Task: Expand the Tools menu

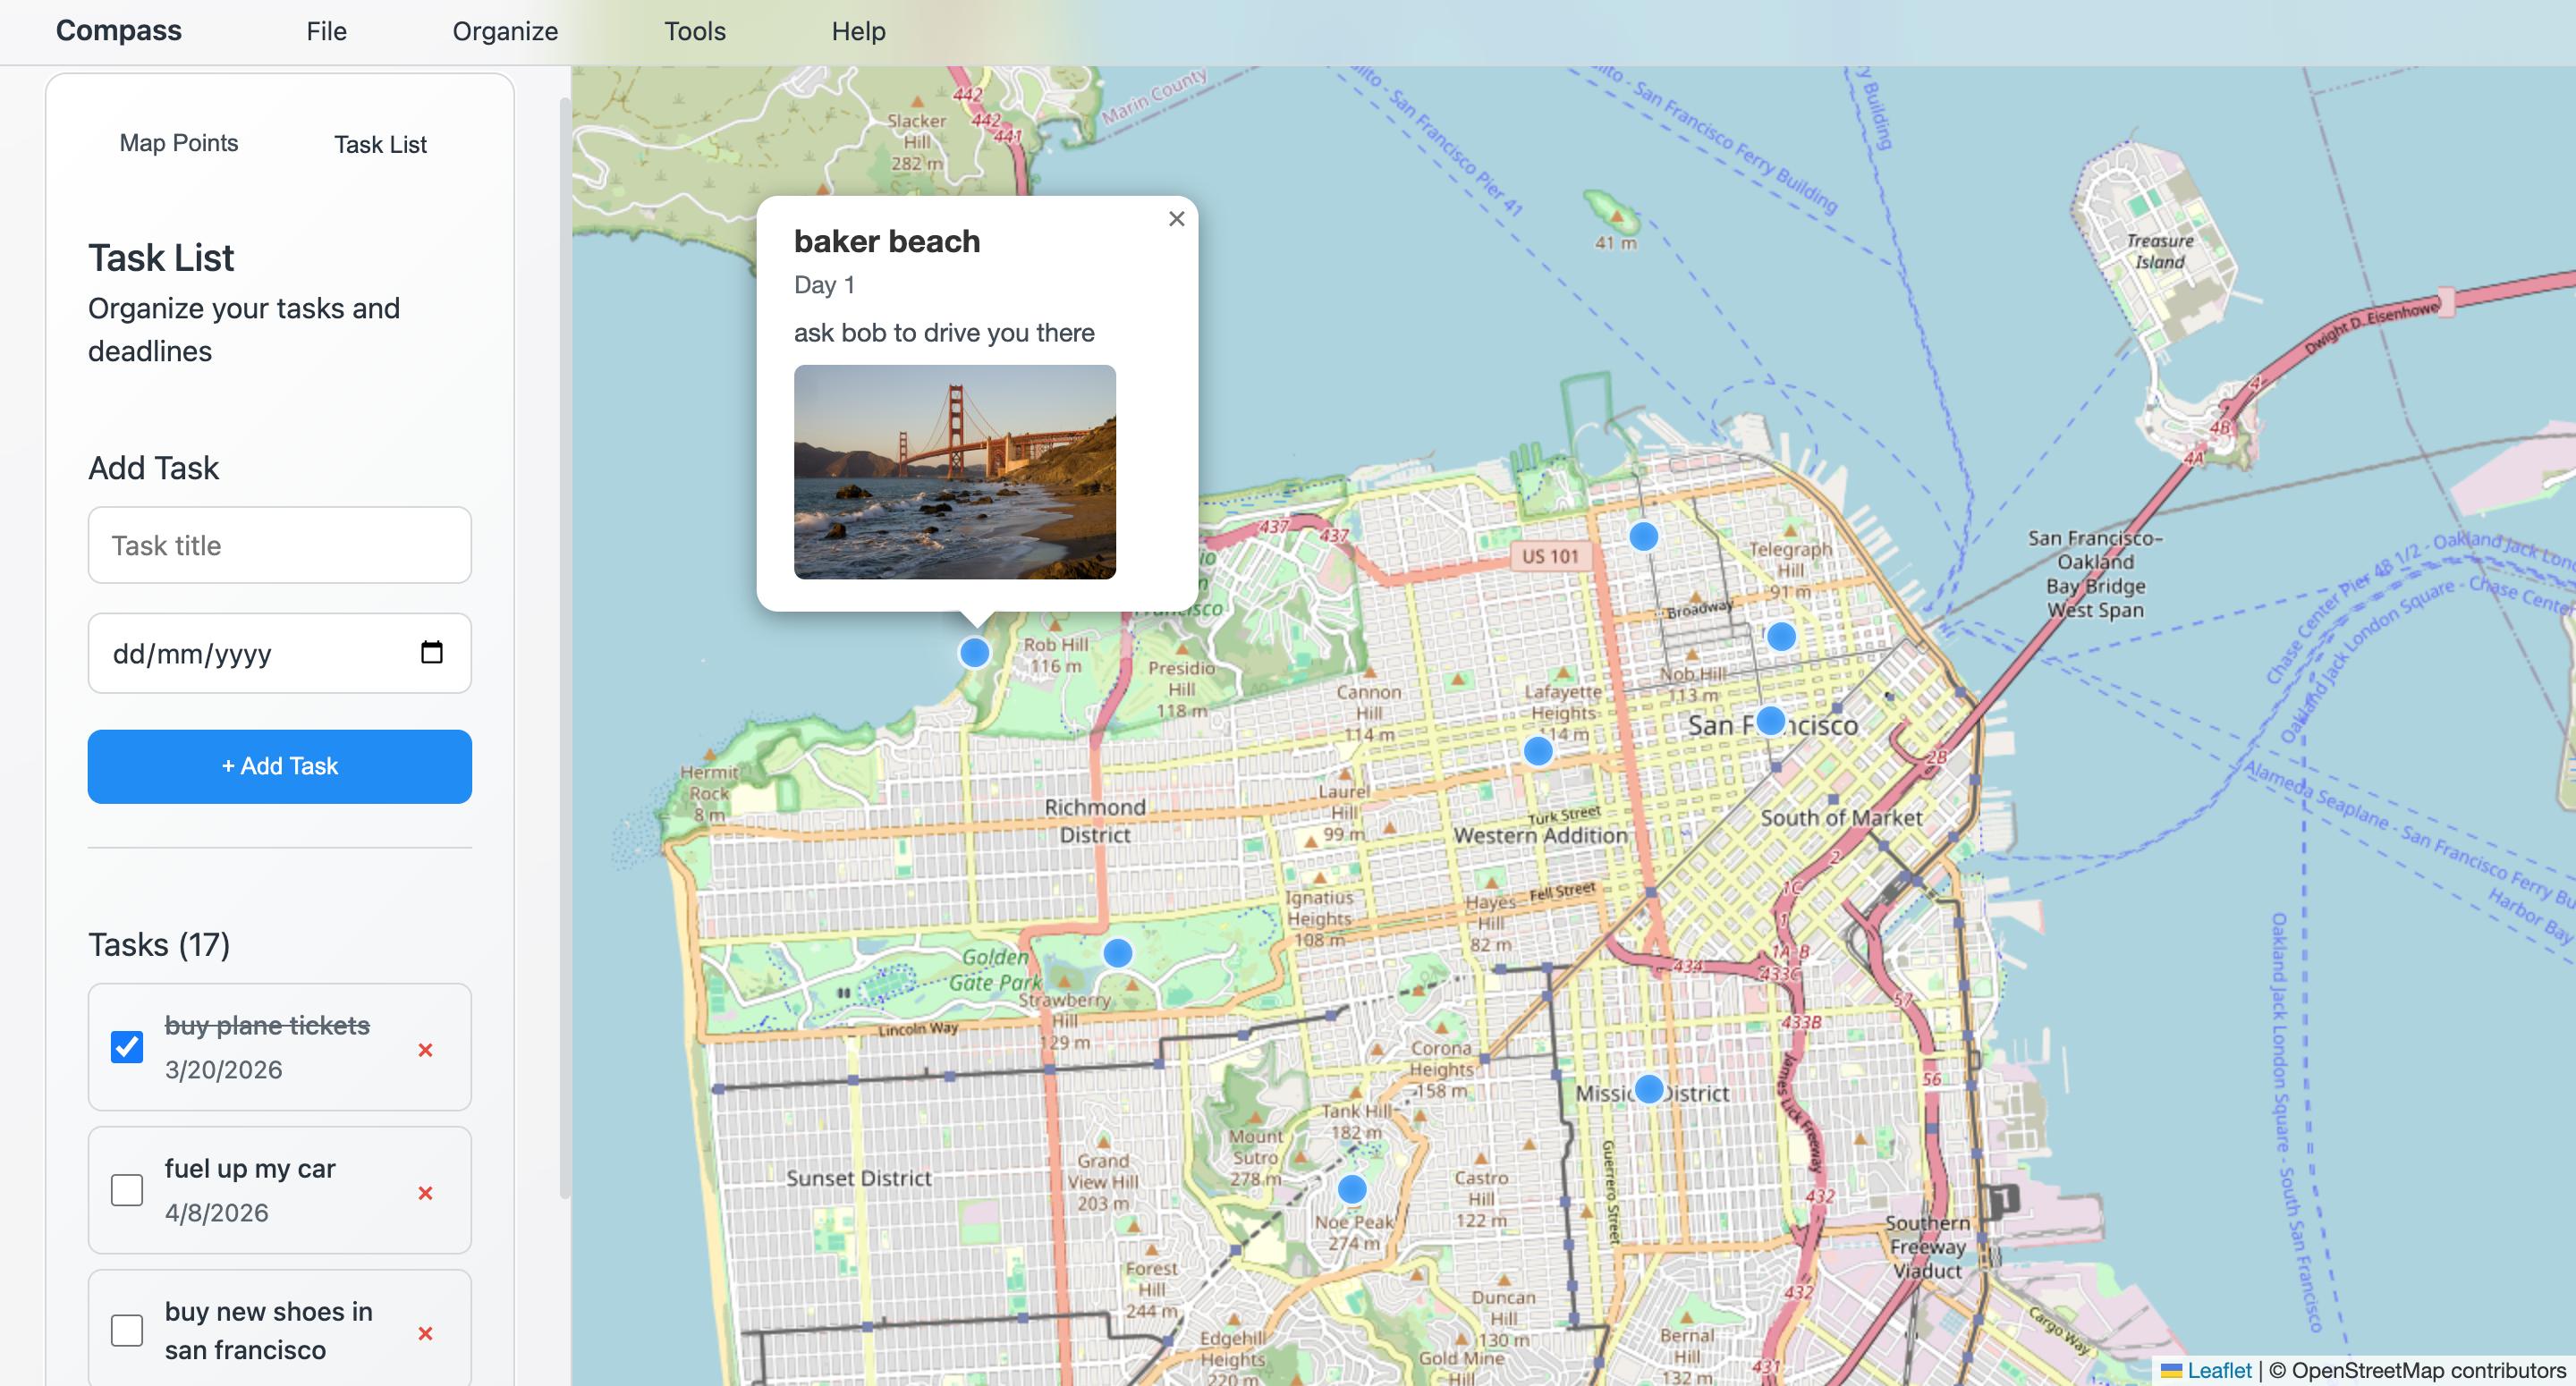Action: 694,31
